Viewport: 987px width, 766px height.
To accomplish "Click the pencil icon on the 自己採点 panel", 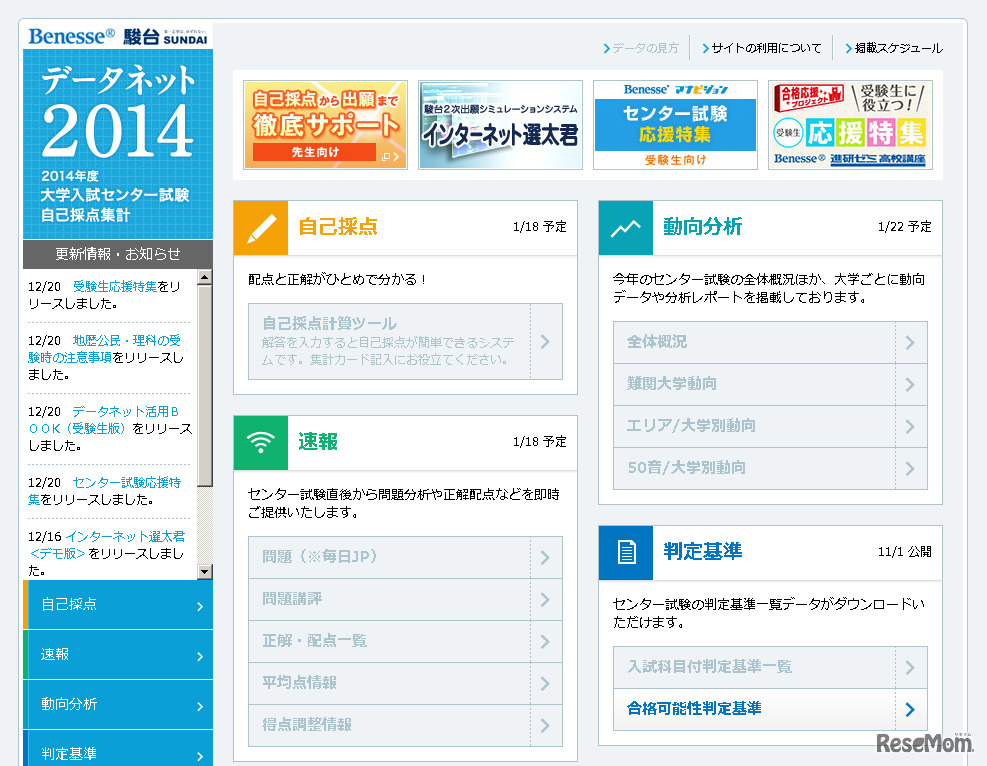I will pyautogui.click(x=260, y=229).
